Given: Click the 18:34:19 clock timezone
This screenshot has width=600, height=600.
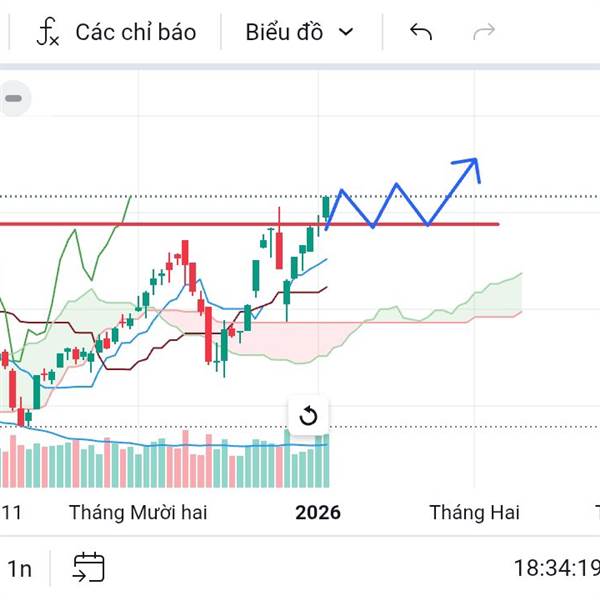Looking at the screenshot, I should (556, 569).
